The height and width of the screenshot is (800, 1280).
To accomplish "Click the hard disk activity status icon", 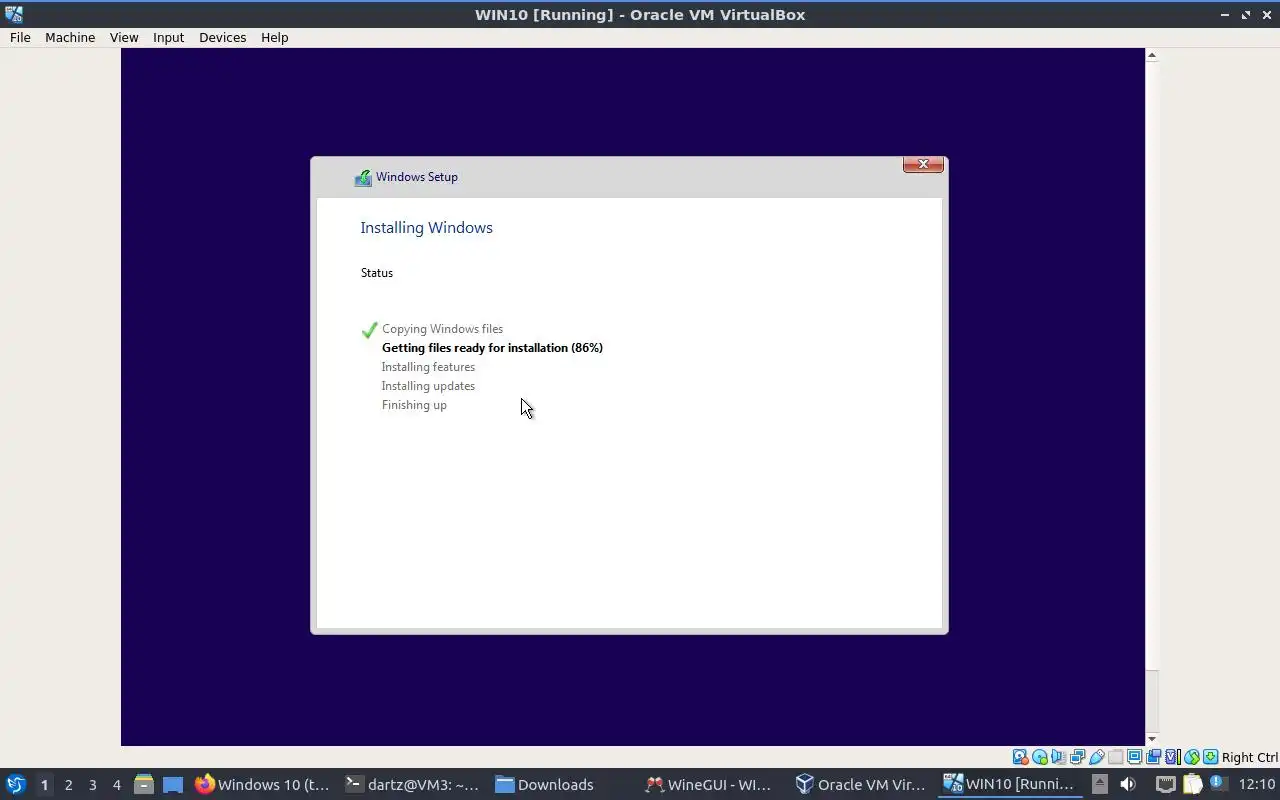I will pos(1020,757).
